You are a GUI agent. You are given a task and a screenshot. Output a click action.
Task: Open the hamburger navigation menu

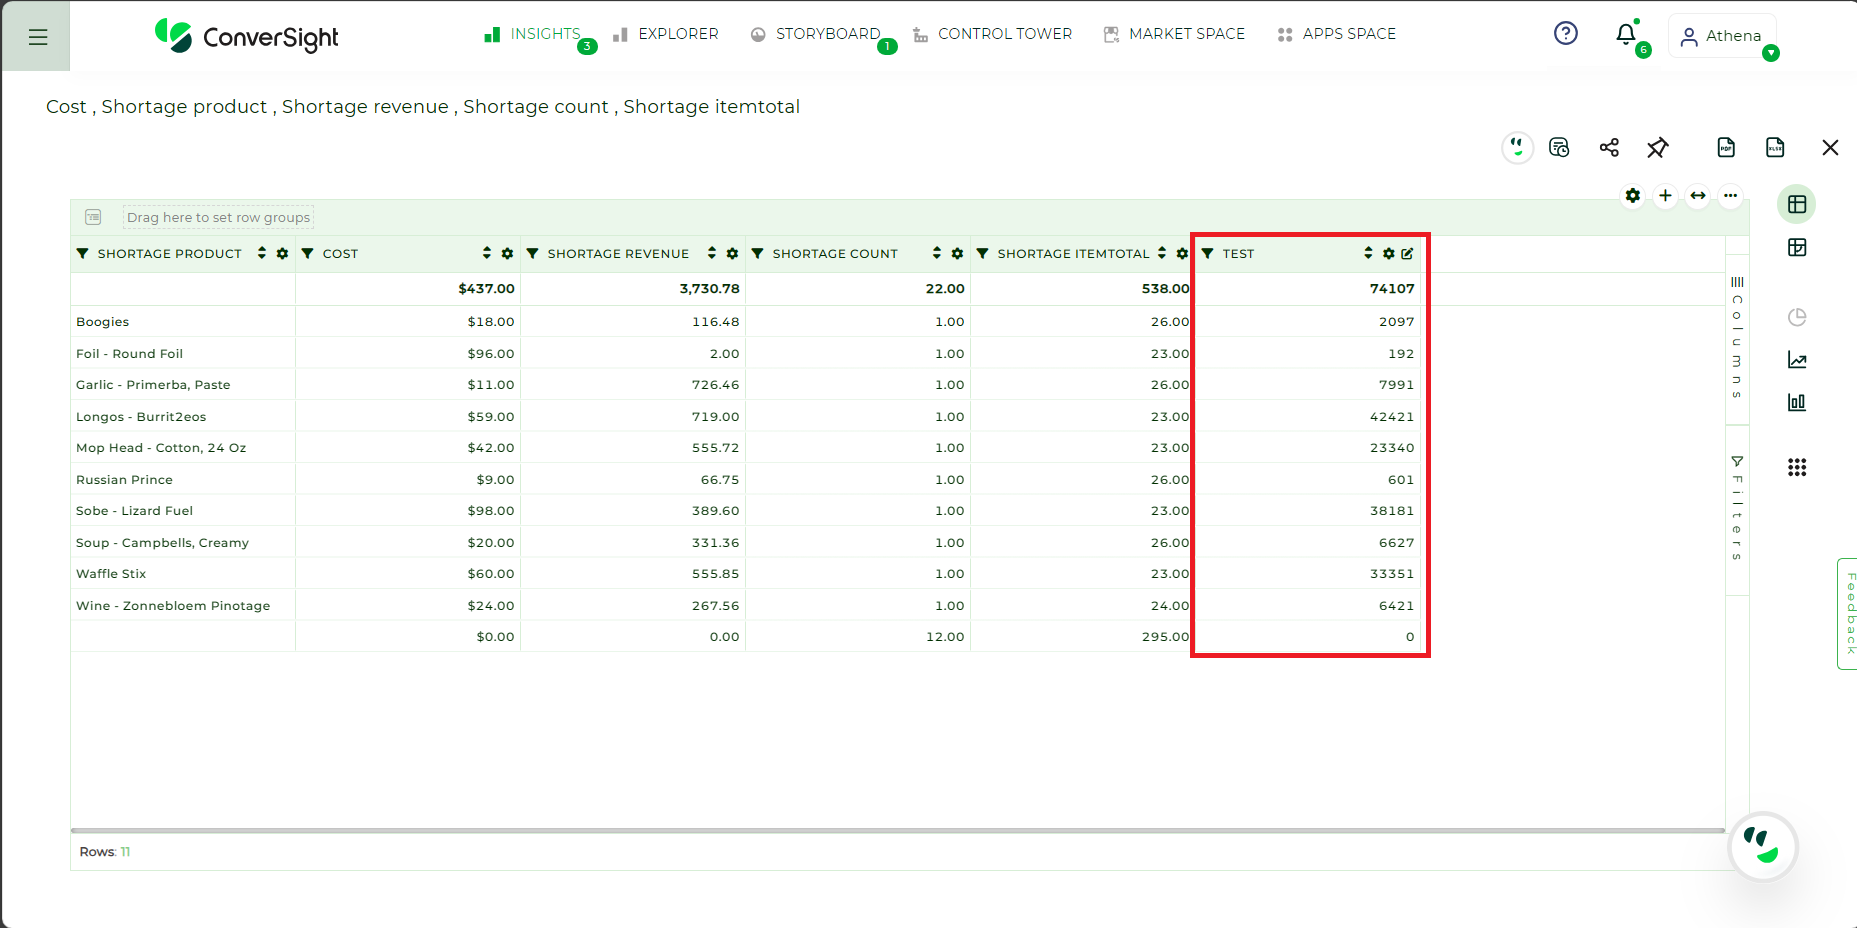(38, 37)
